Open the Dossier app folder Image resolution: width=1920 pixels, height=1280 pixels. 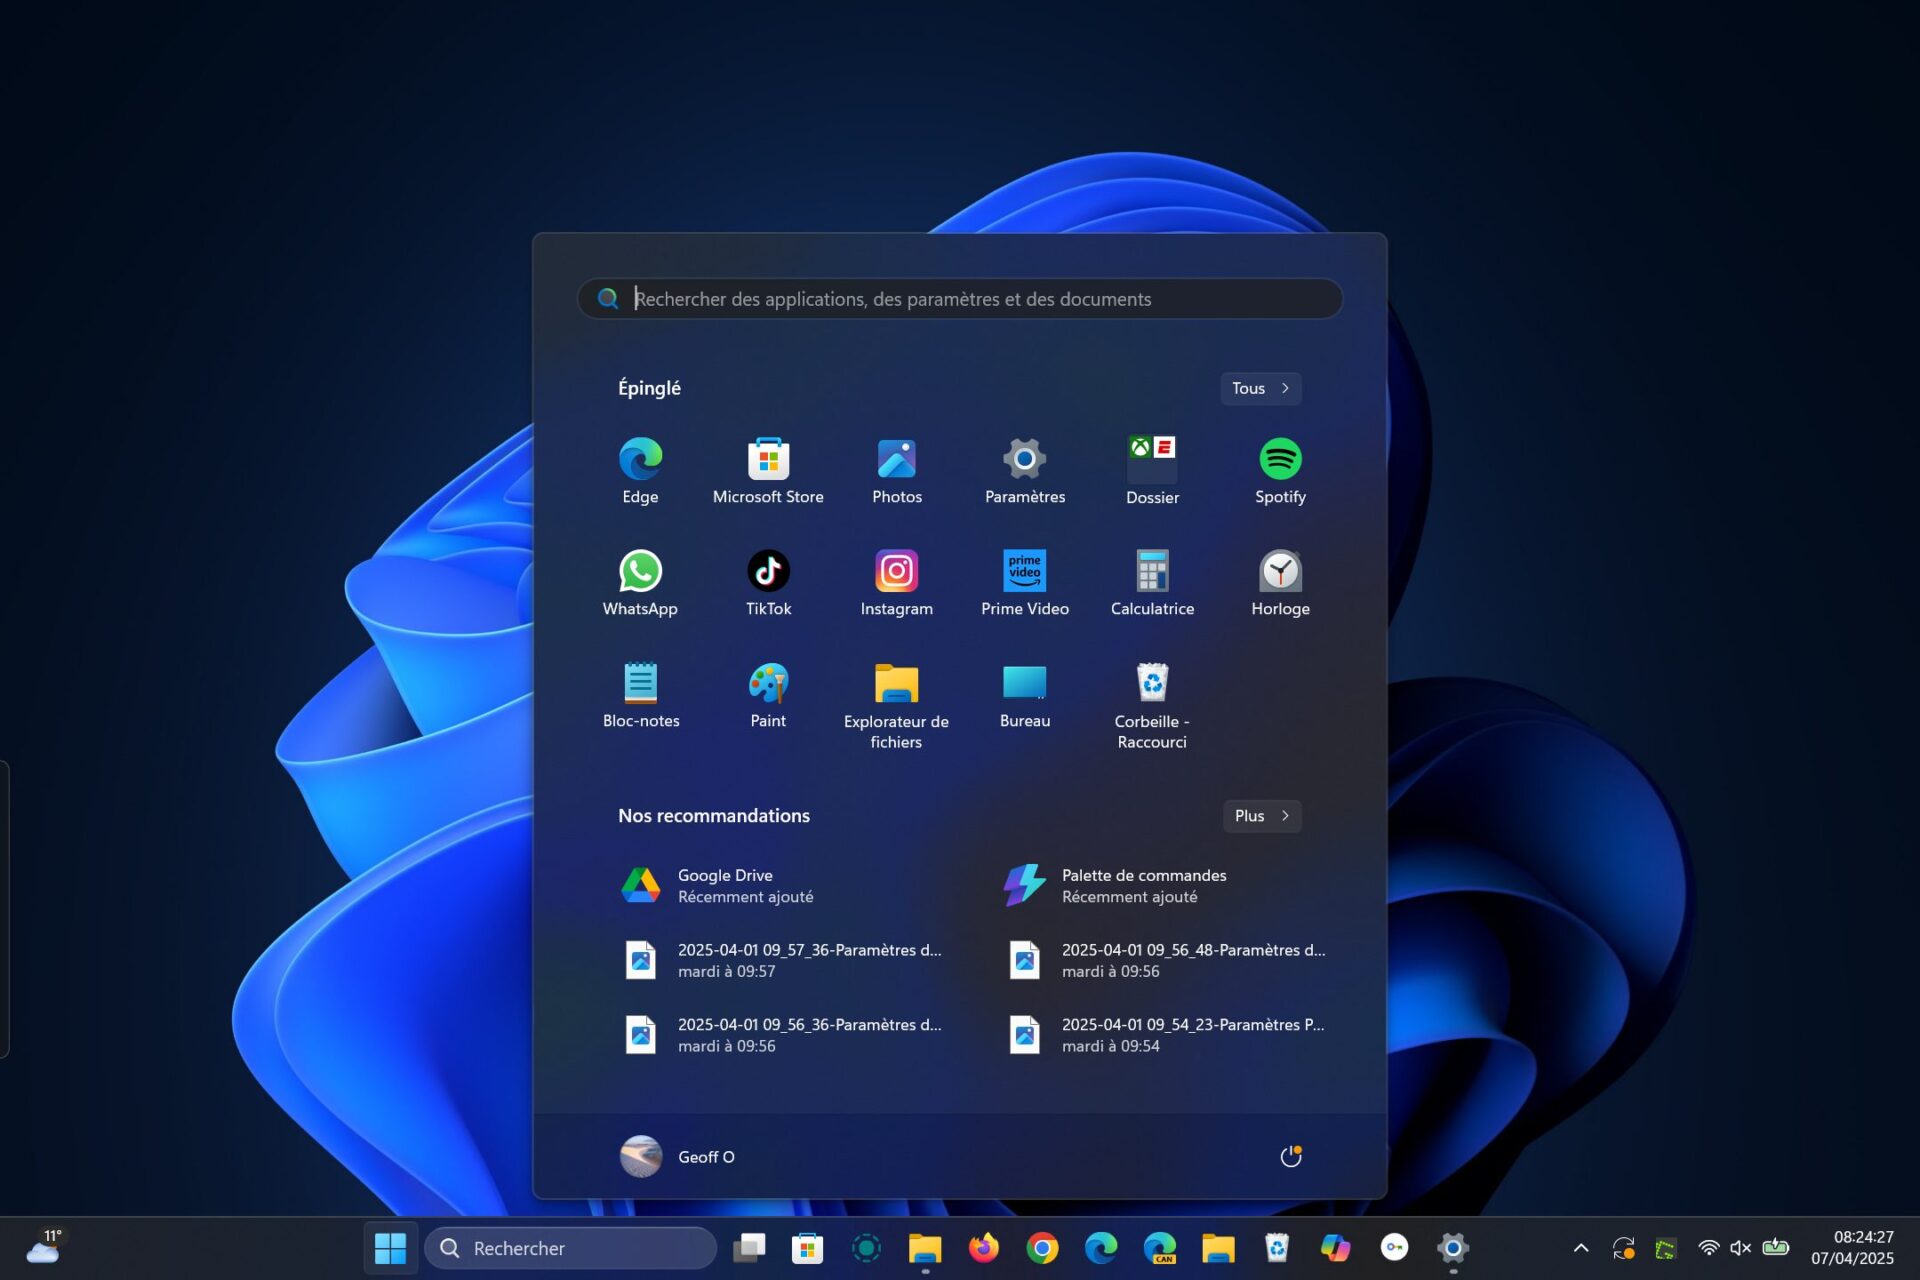pos(1152,471)
